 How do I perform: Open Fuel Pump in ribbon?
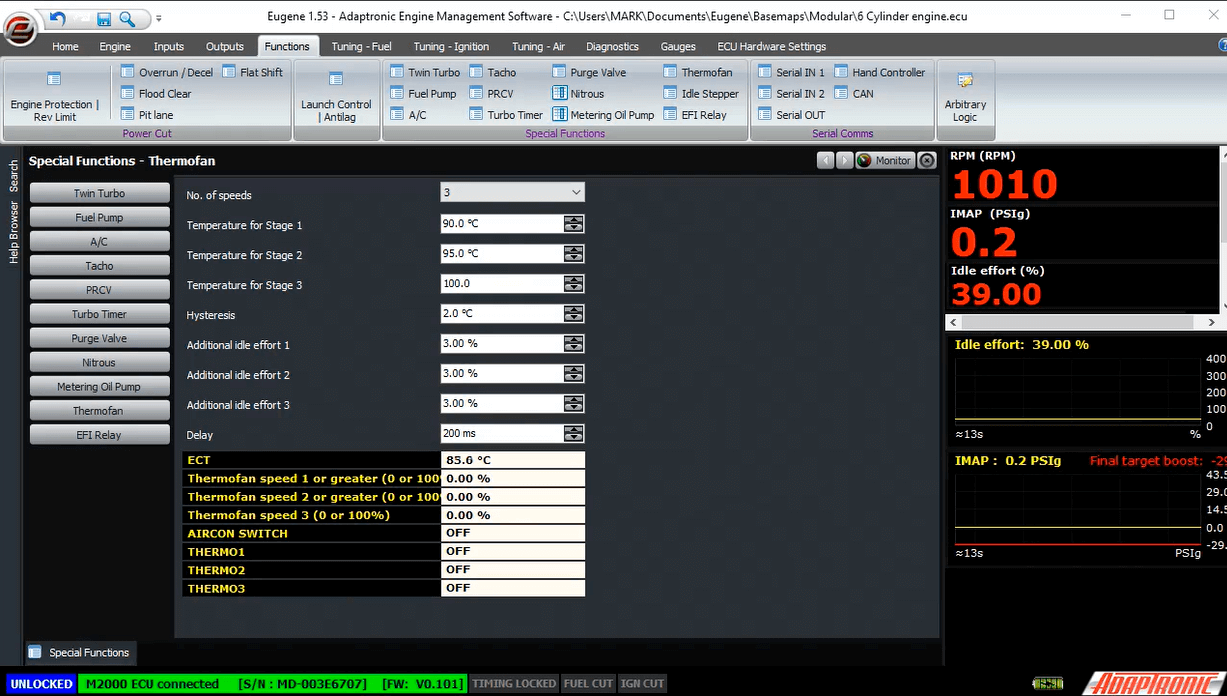(423, 94)
